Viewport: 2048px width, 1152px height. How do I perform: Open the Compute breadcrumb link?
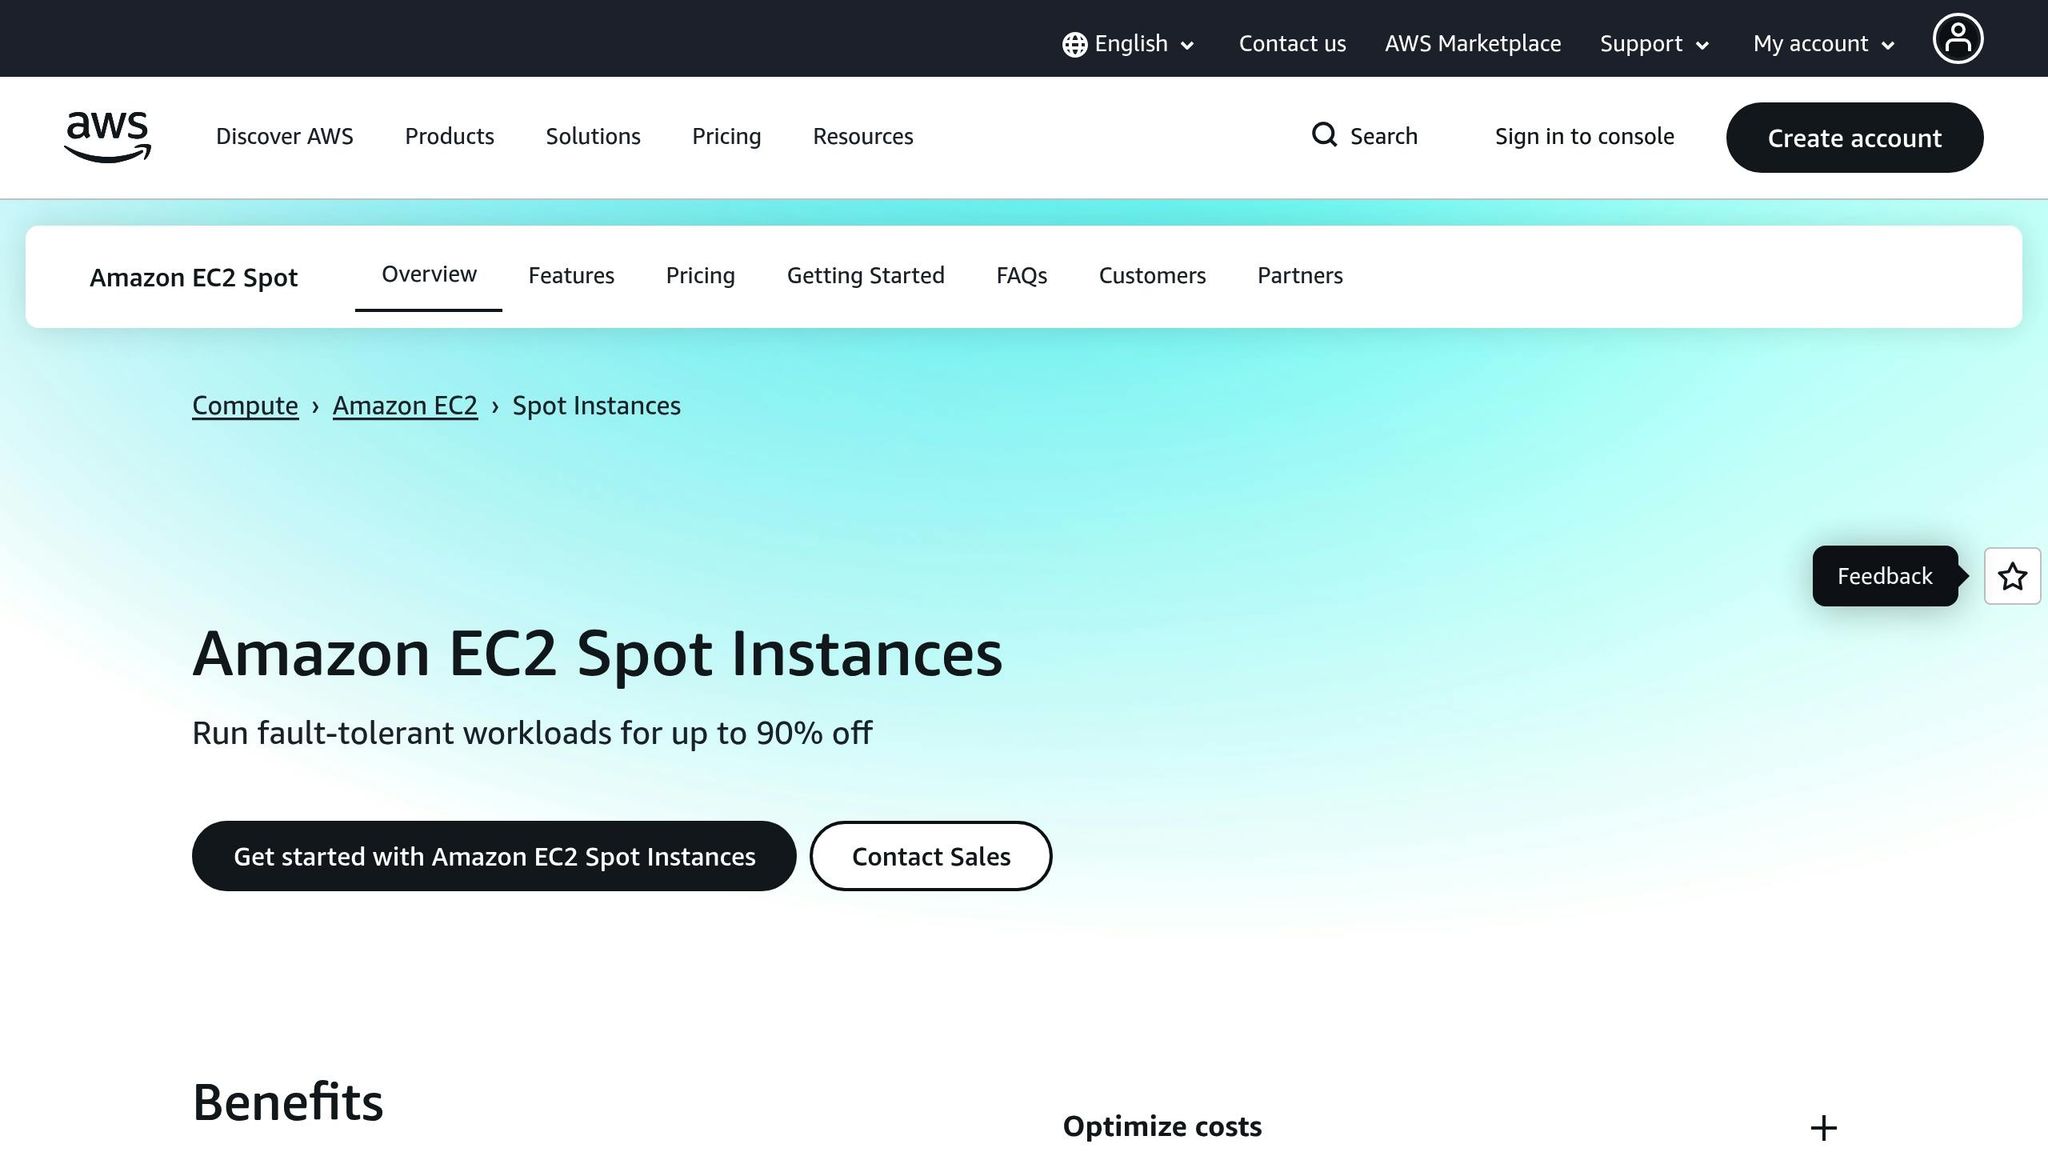pyautogui.click(x=245, y=405)
